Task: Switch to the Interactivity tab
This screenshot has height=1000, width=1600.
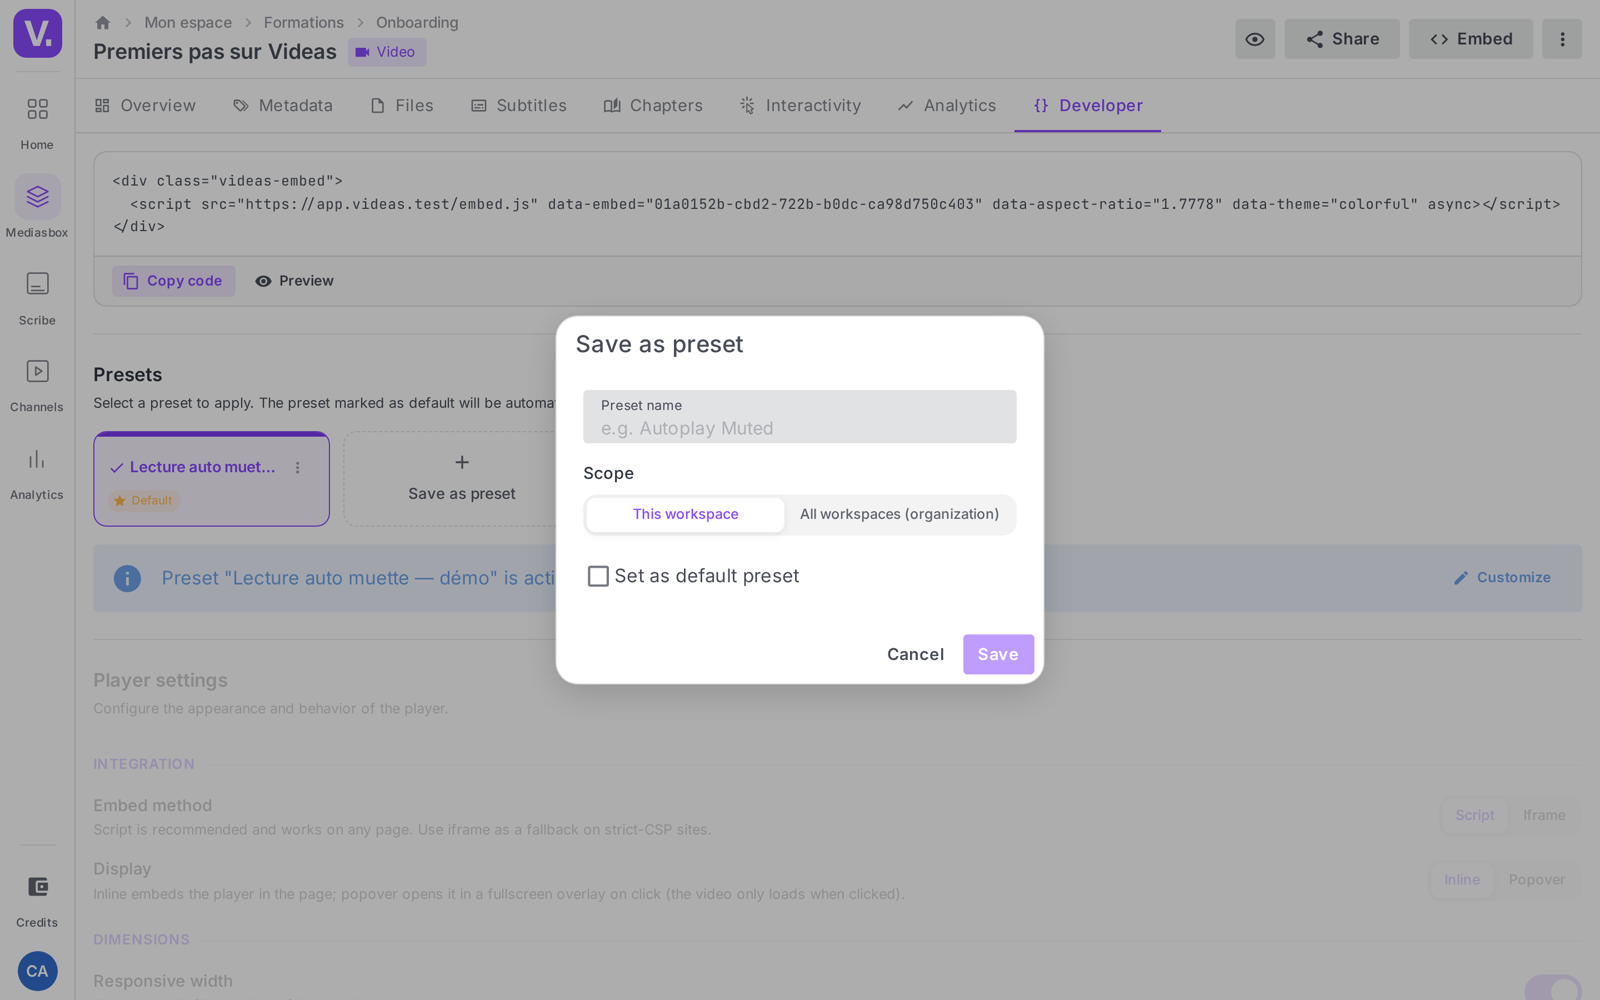Action: pos(800,106)
